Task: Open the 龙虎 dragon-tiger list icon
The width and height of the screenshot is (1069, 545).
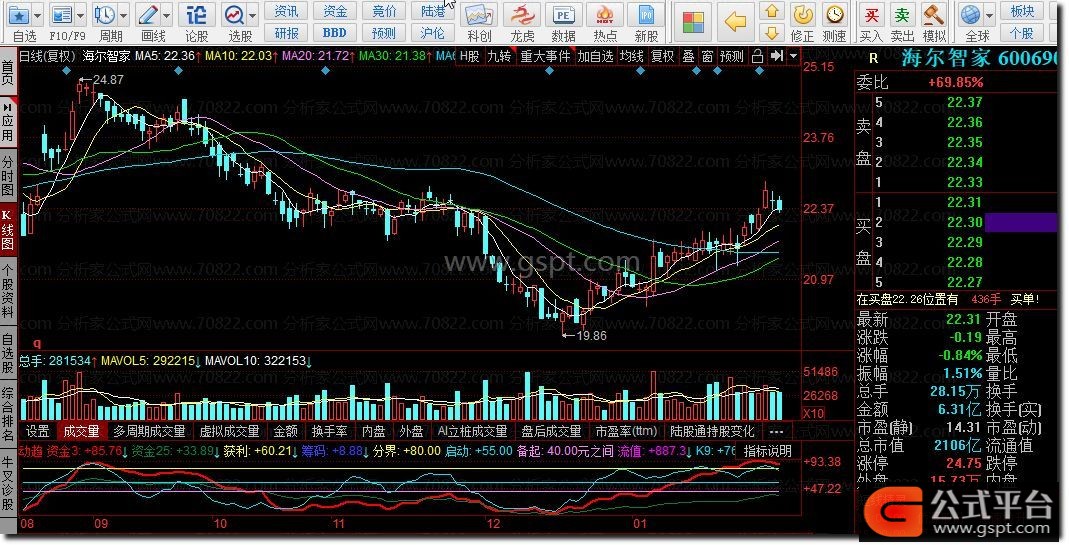Action: (522, 15)
